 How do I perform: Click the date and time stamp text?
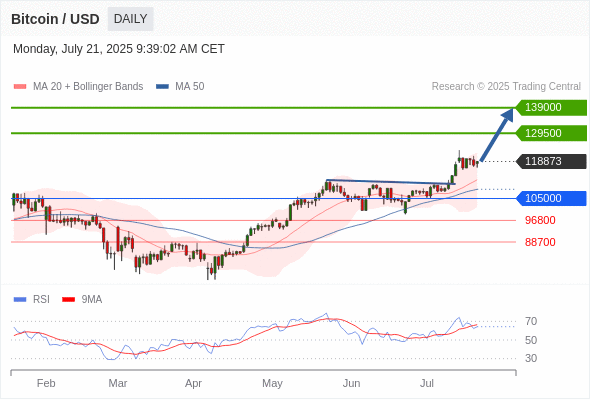click(119, 49)
